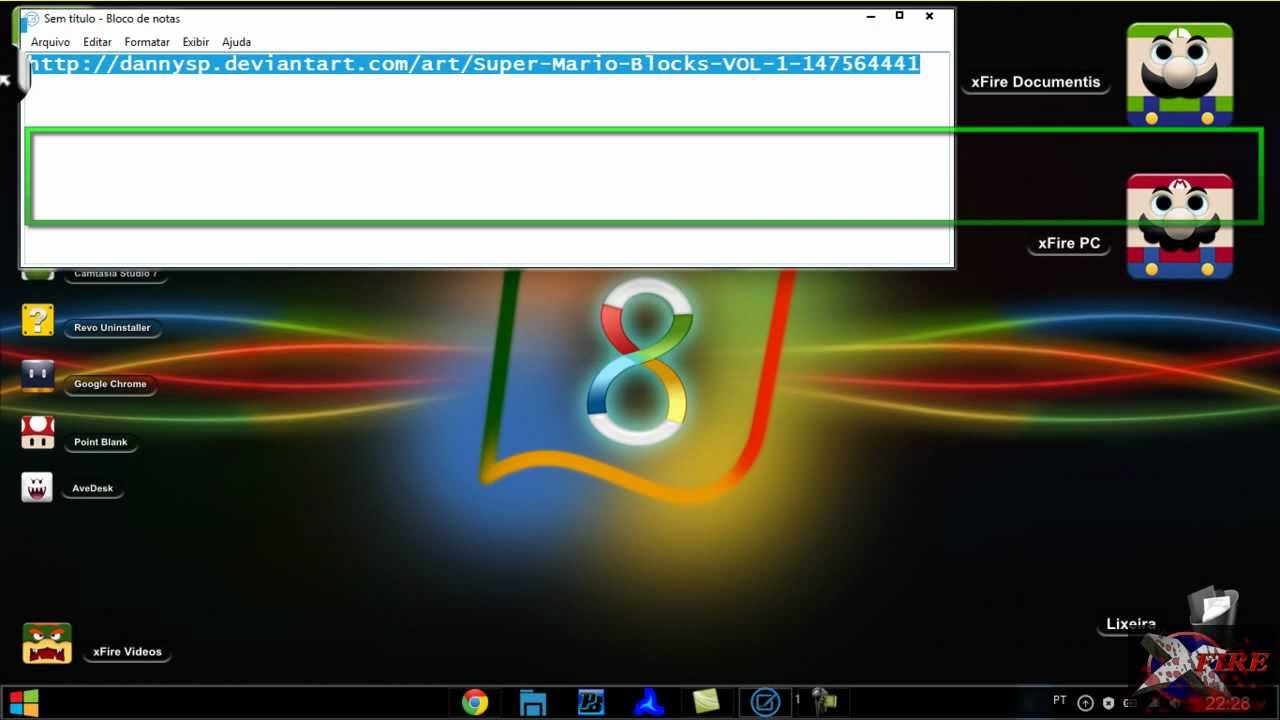This screenshot has height=720, width=1280.
Task: Open the Arquivo menu in Bloco de notas
Action: click(x=50, y=42)
